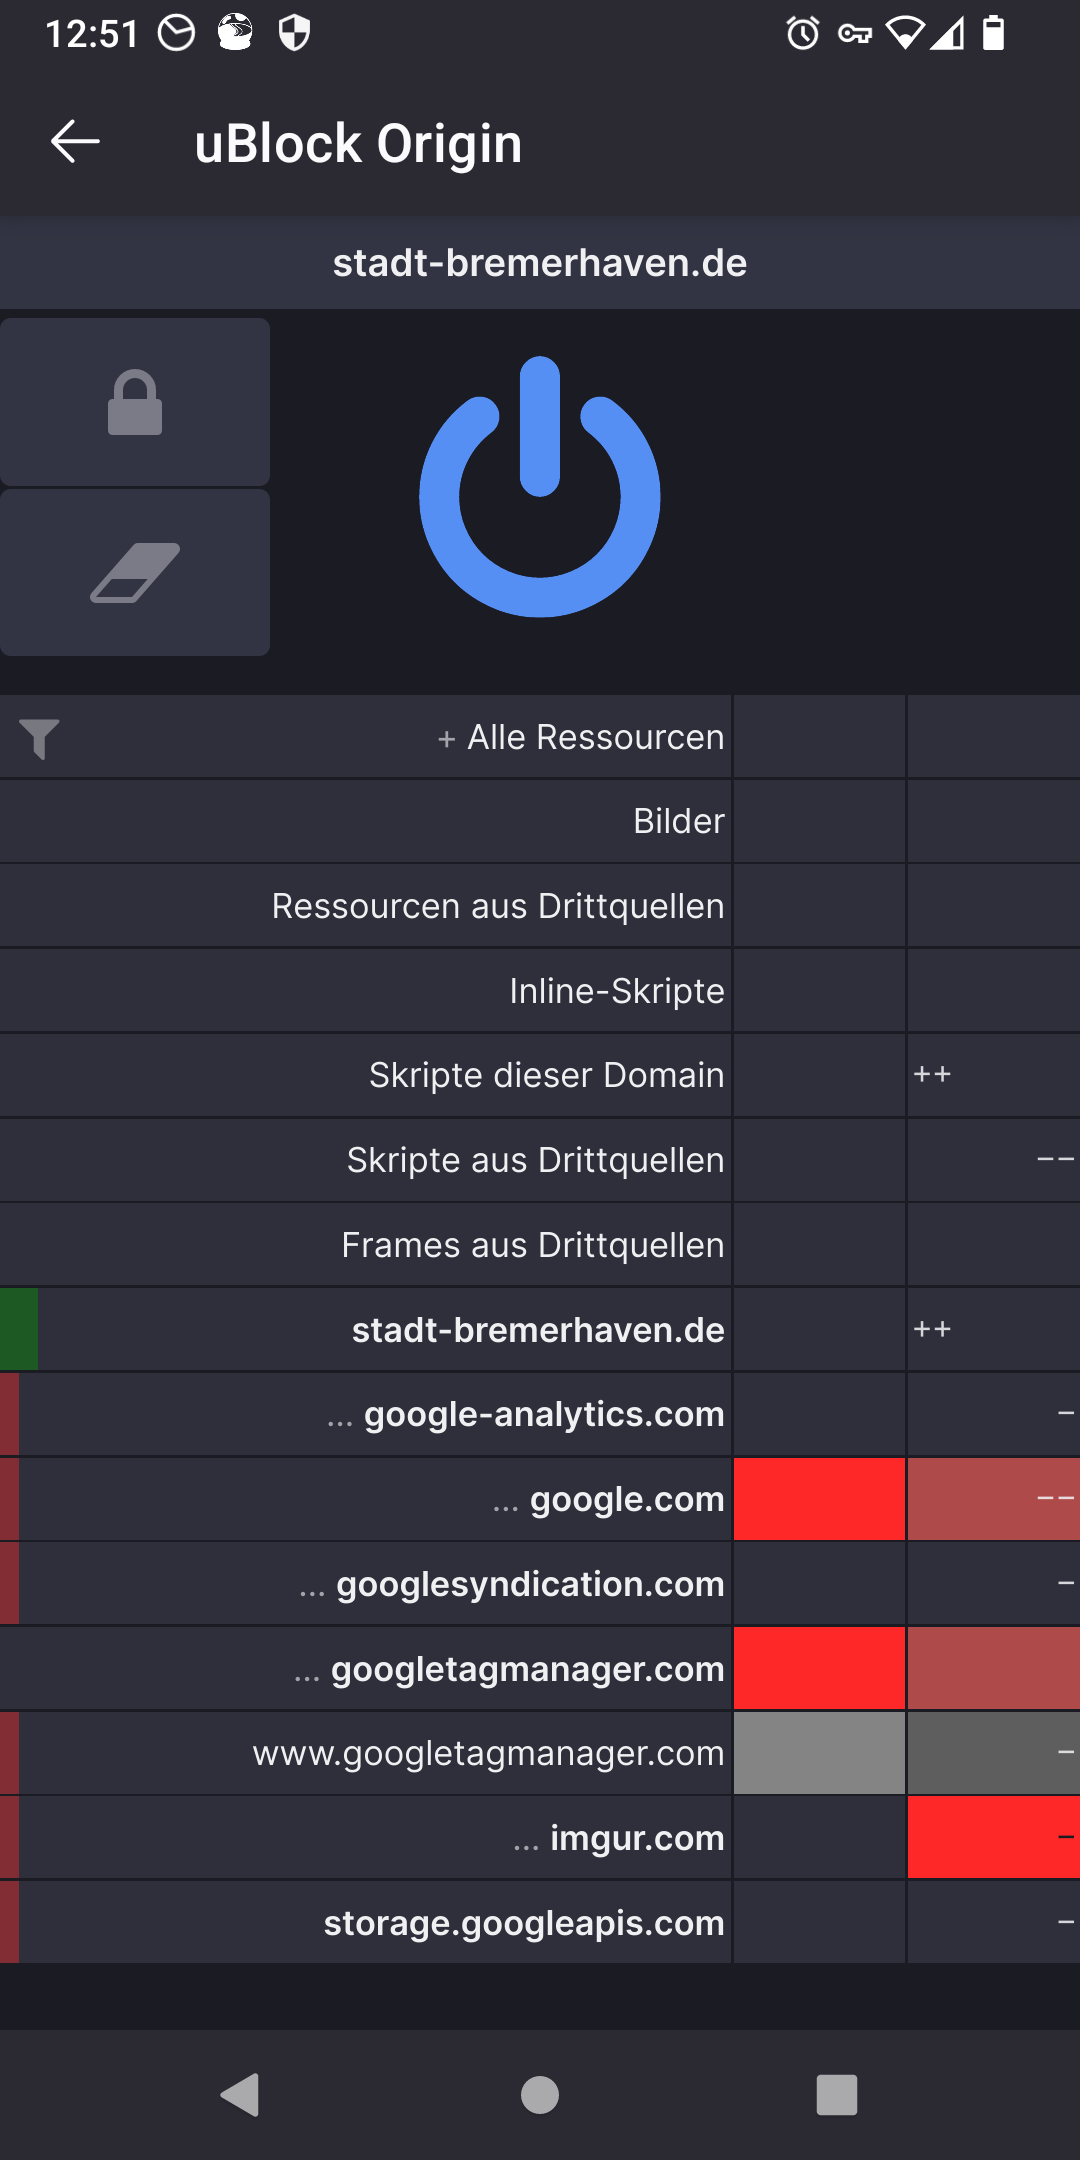The height and width of the screenshot is (2160, 1080).
Task: Click the eraser revert-changes icon
Action: pyautogui.click(x=135, y=573)
